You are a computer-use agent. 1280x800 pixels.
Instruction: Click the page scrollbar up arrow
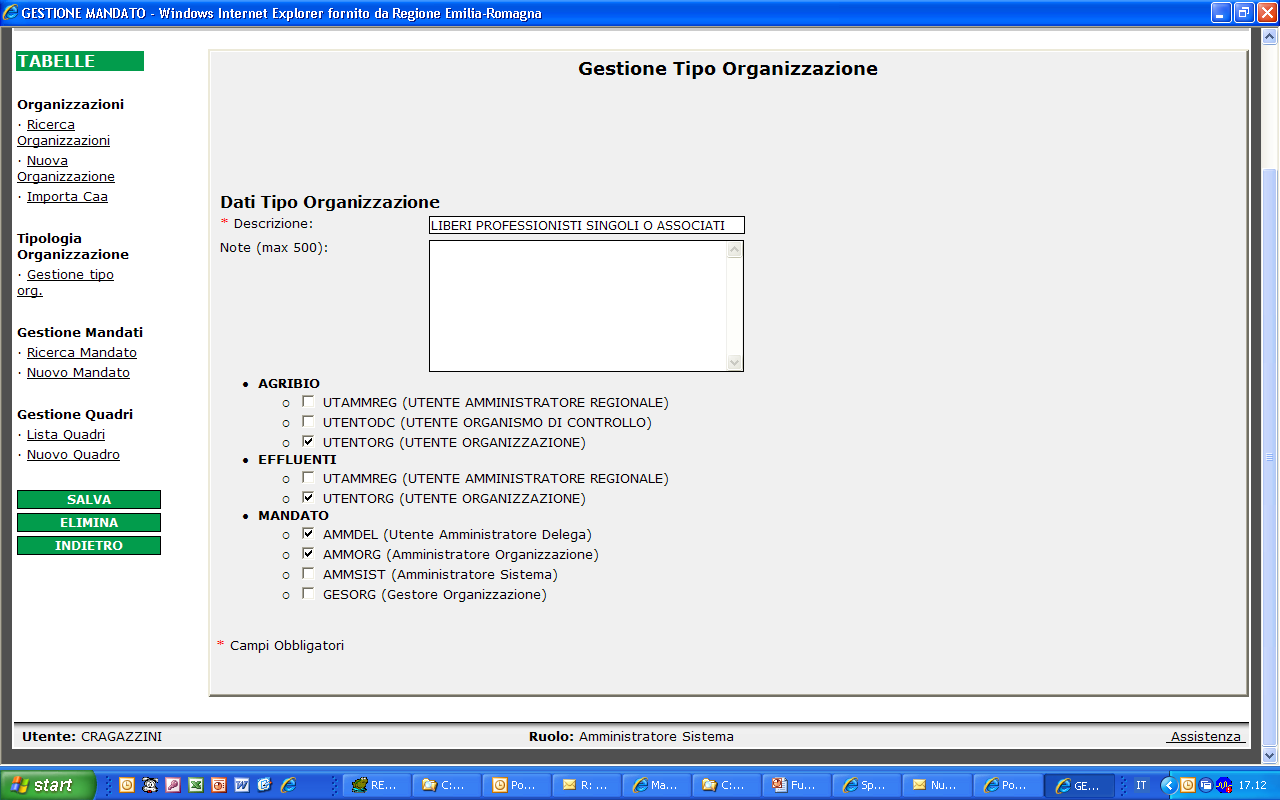pyautogui.click(x=1270, y=37)
